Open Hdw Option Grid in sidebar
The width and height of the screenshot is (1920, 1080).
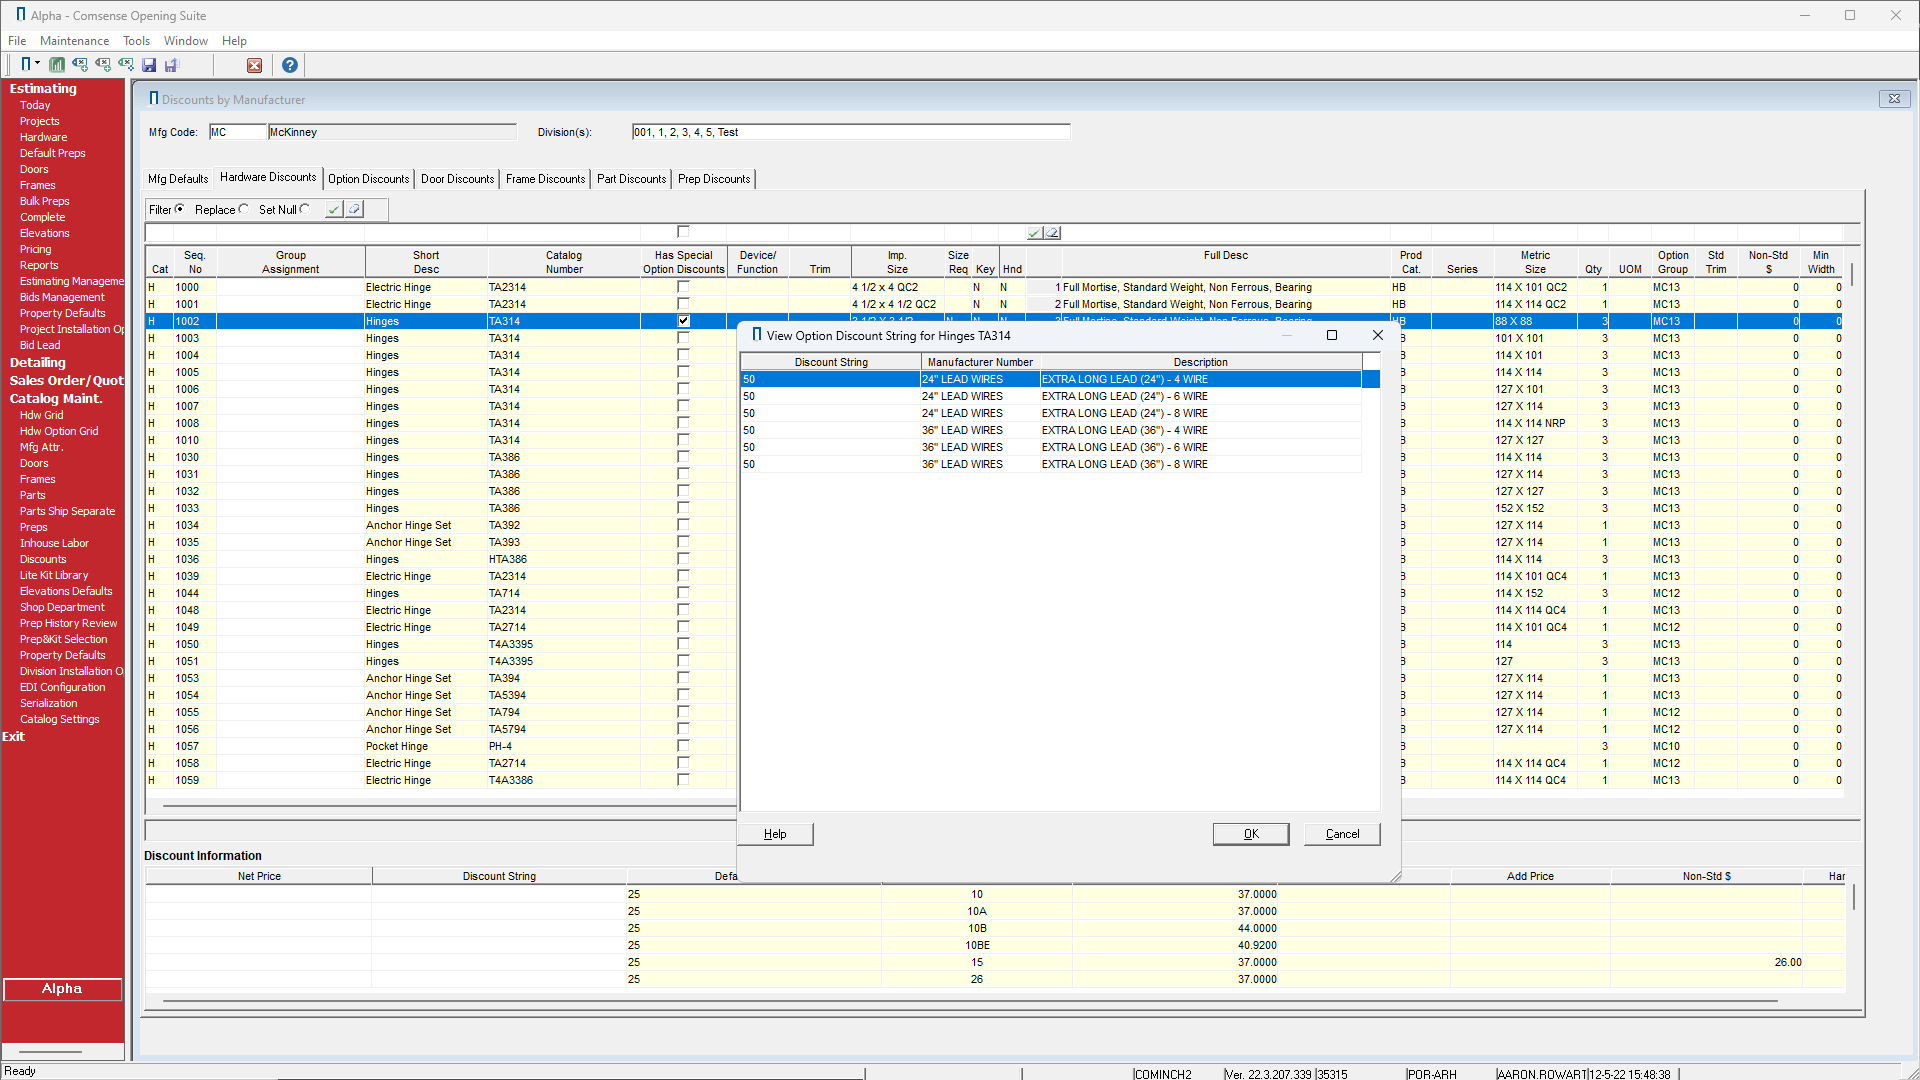click(59, 431)
